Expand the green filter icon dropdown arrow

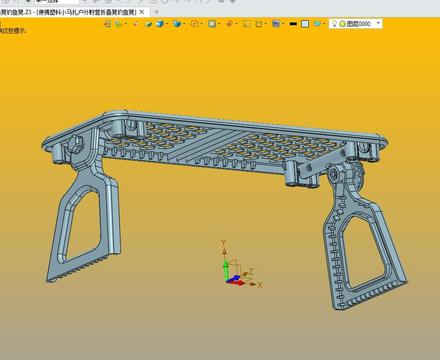click(x=125, y=24)
